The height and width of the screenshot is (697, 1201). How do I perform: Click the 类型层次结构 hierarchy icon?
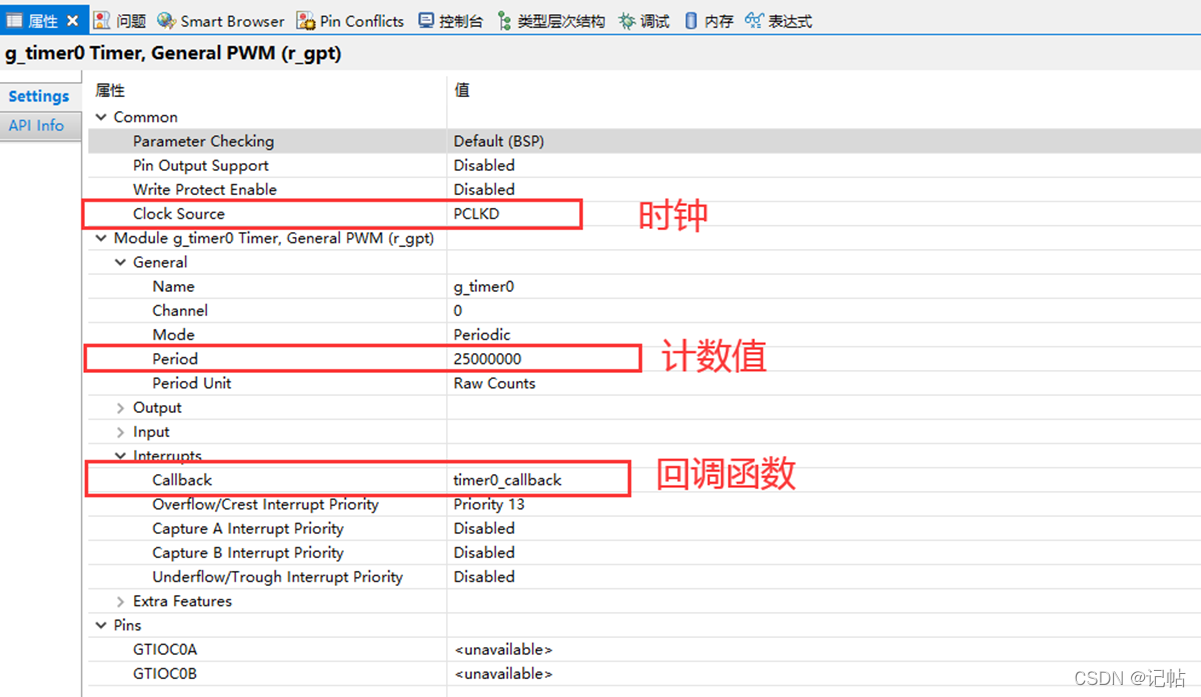pos(504,21)
